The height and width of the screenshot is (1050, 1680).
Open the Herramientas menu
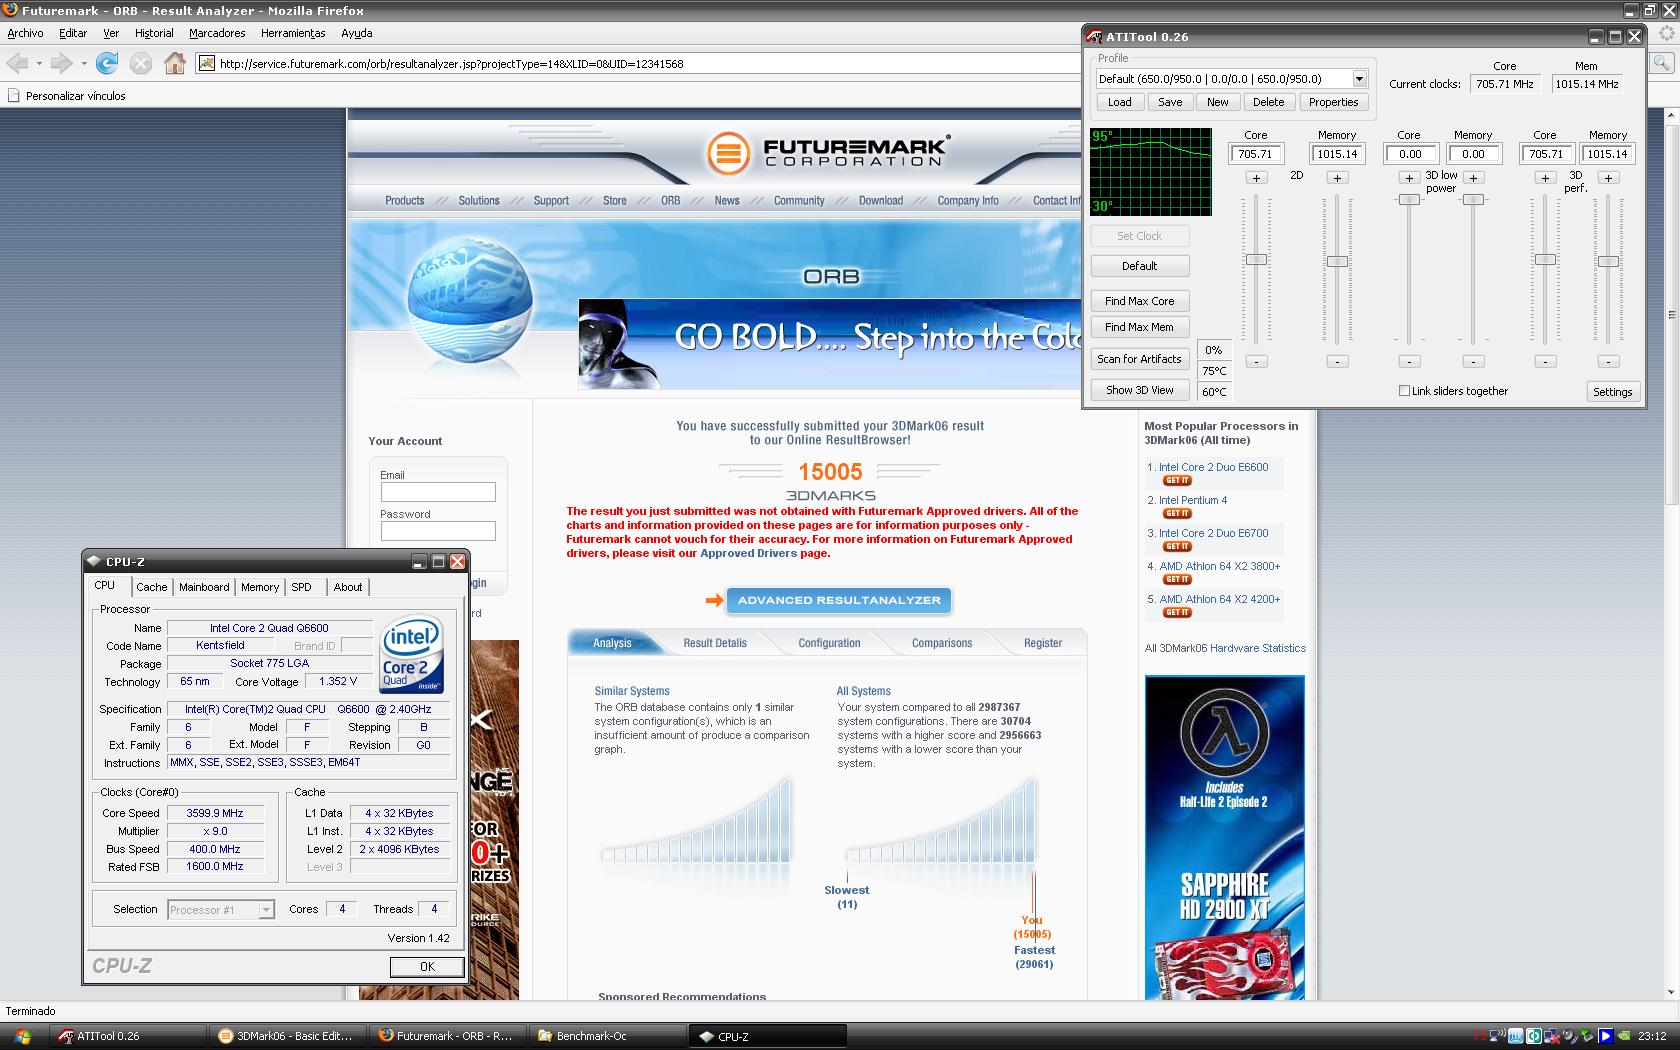(x=293, y=33)
